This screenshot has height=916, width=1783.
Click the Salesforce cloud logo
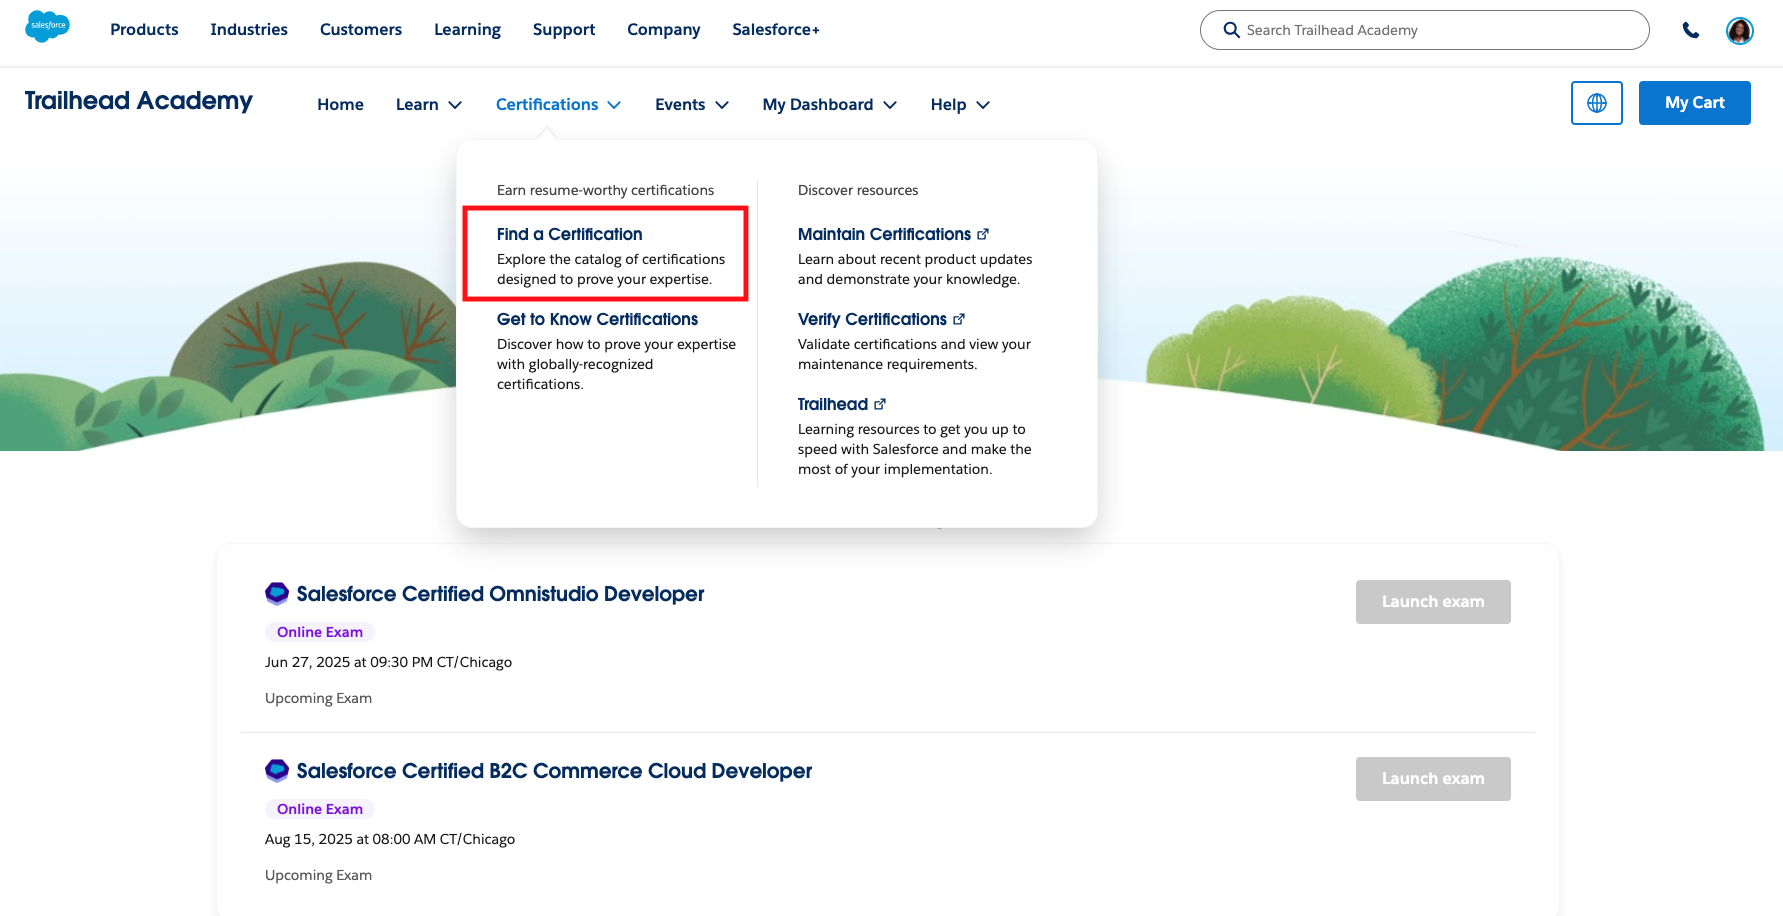(x=47, y=26)
